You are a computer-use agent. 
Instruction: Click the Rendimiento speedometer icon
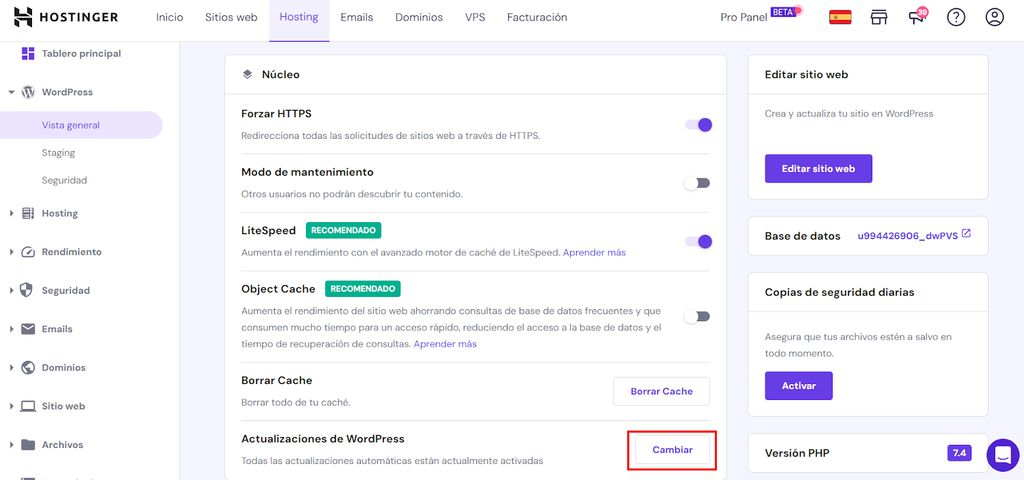click(x=28, y=251)
